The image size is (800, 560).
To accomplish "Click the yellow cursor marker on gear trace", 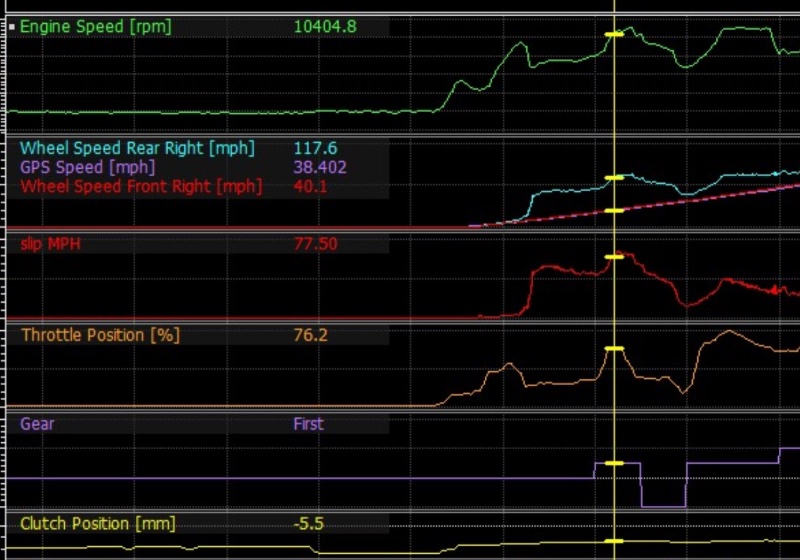I will pos(614,464).
